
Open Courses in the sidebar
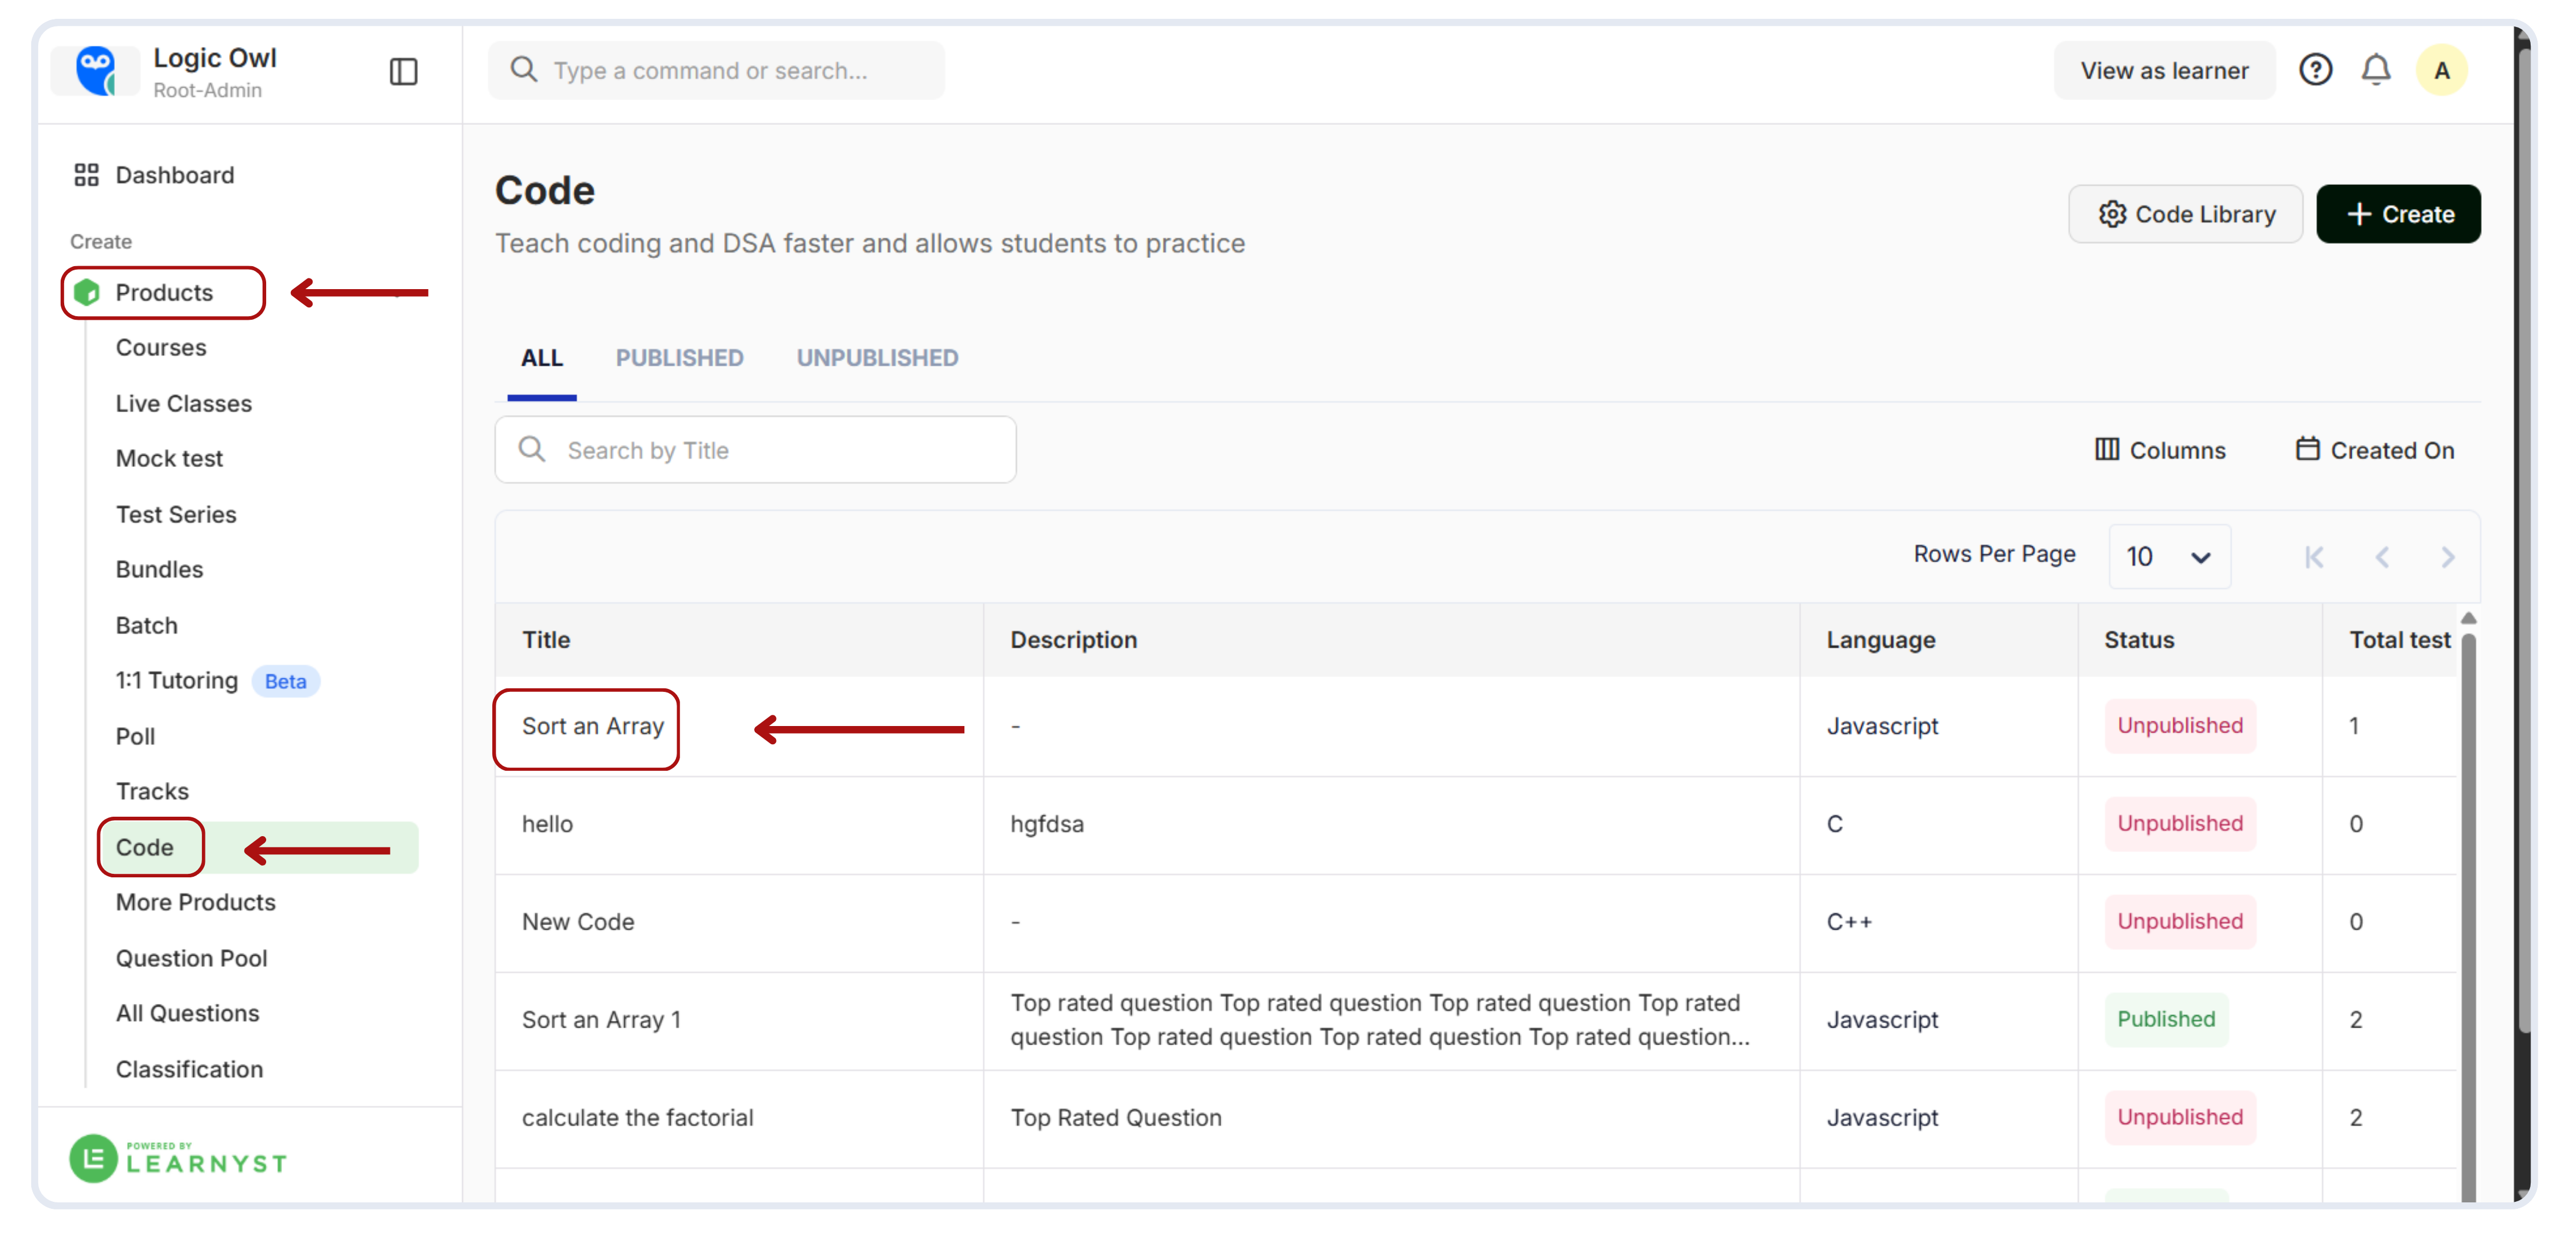pyautogui.click(x=161, y=347)
